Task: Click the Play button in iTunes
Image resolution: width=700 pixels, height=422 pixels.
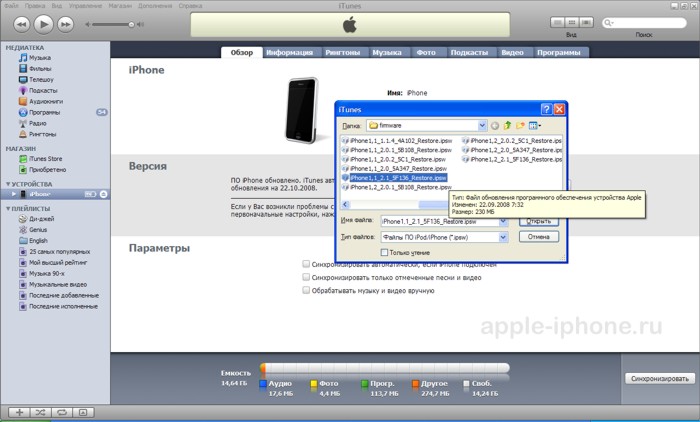Action: click(43, 24)
